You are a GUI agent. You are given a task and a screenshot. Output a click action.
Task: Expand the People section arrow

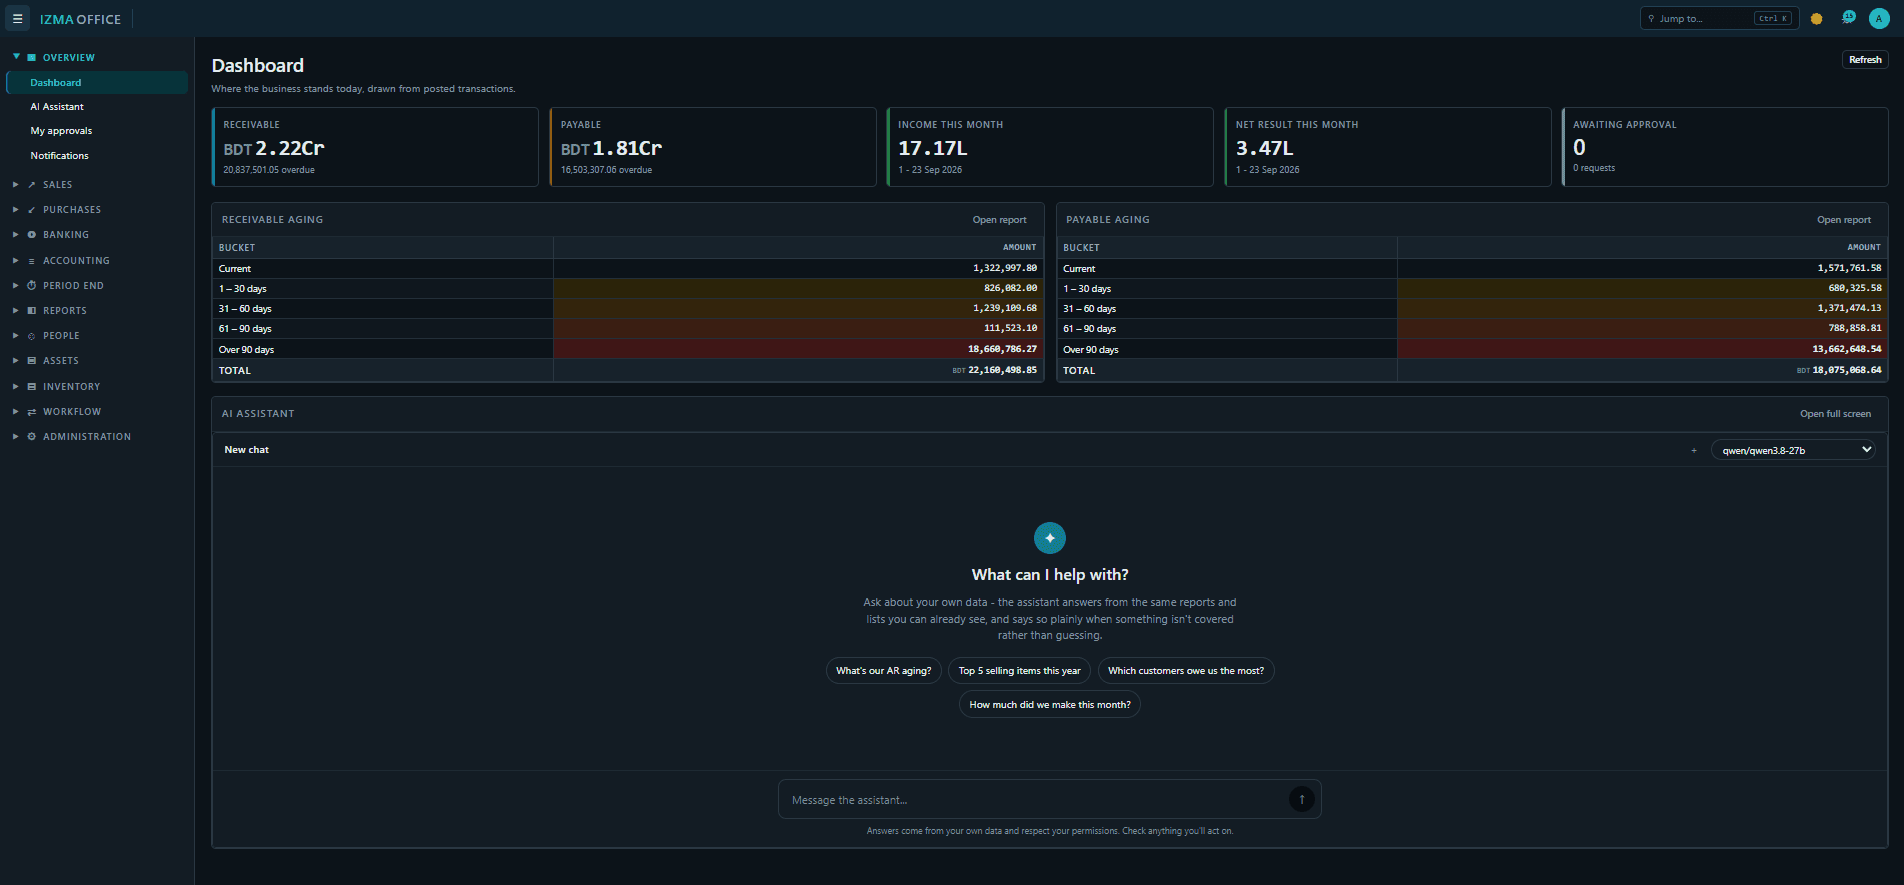[x=16, y=336]
